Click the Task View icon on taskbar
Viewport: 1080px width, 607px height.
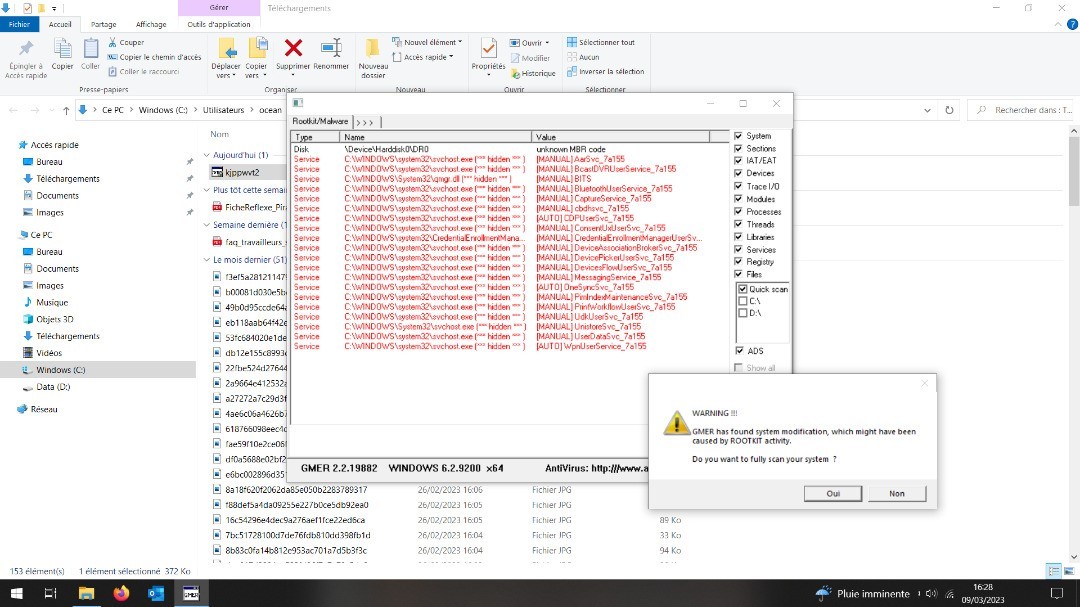[50, 593]
